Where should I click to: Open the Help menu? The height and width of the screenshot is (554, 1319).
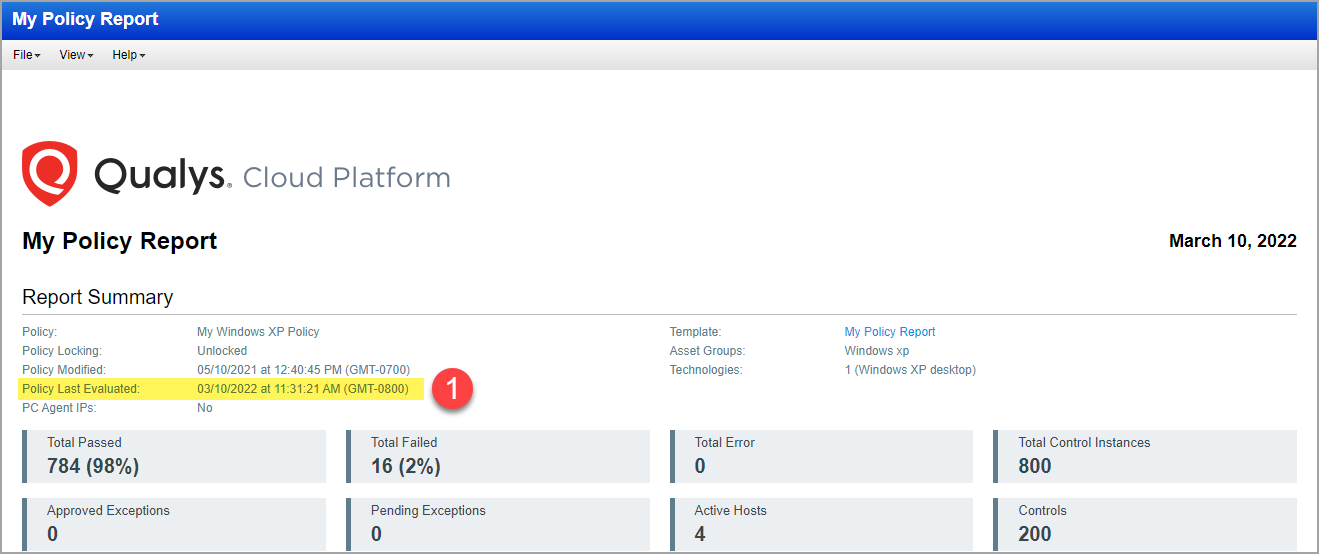click(128, 55)
